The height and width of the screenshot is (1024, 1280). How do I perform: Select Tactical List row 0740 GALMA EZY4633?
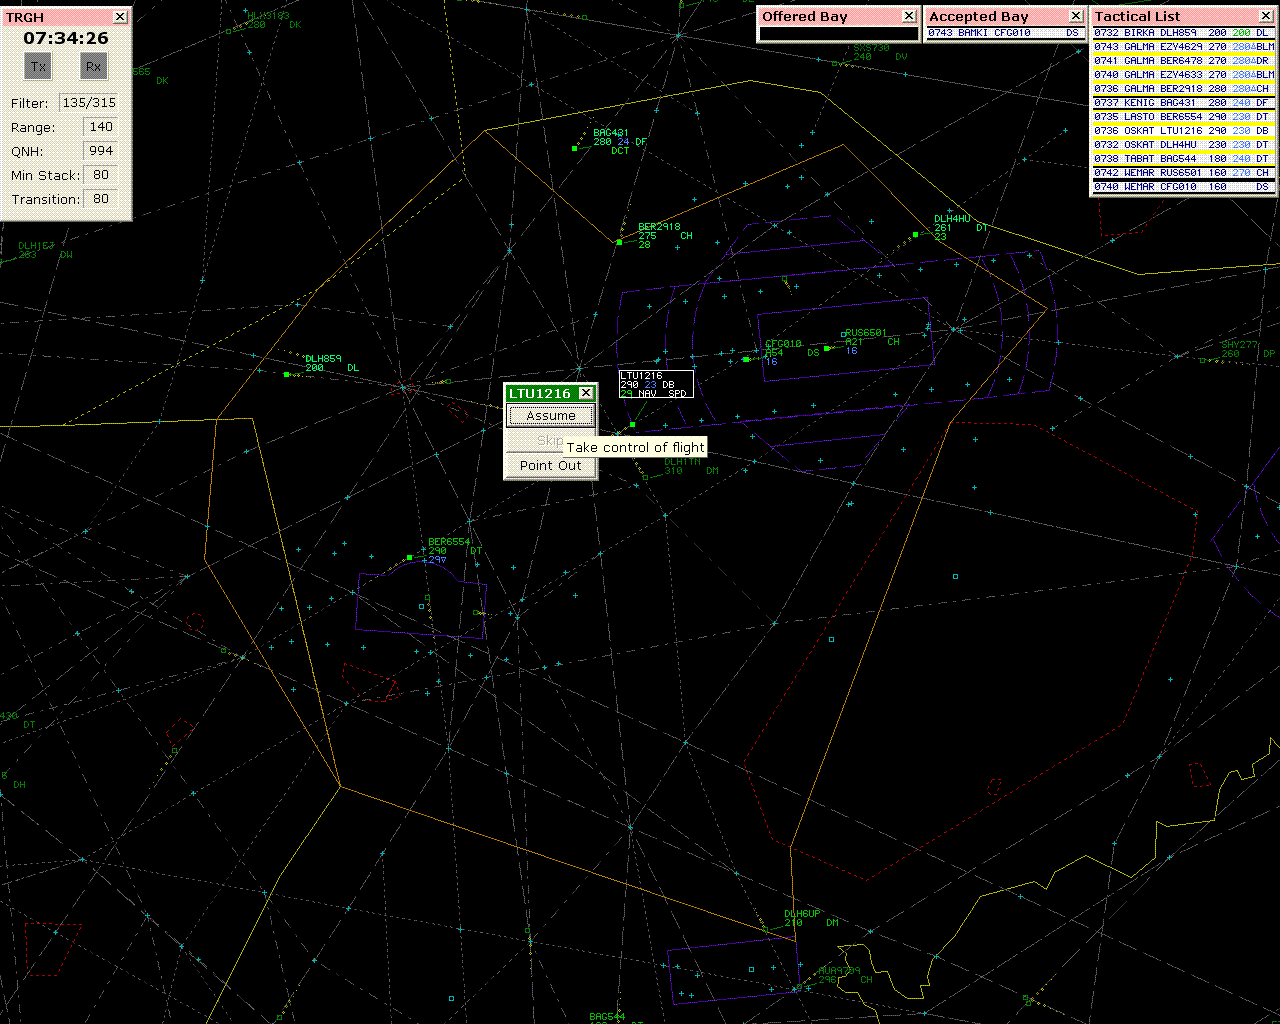[1184, 75]
